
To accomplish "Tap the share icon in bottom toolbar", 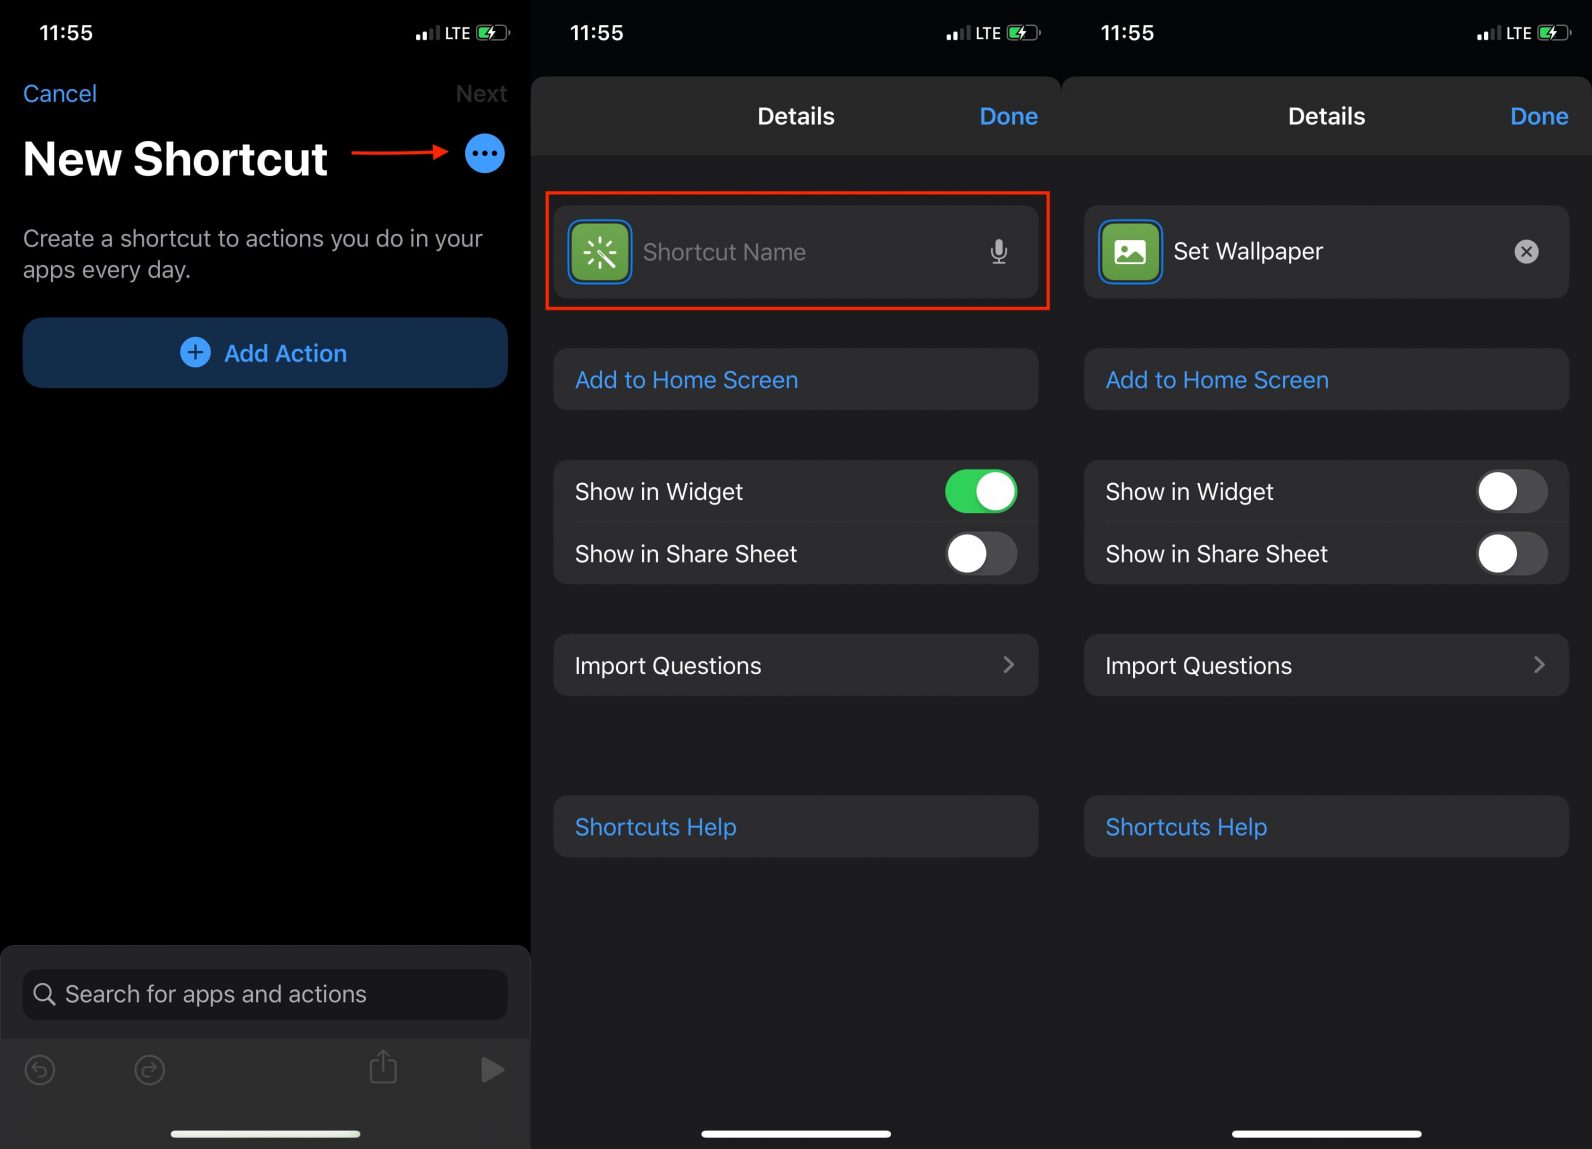I will [383, 1068].
